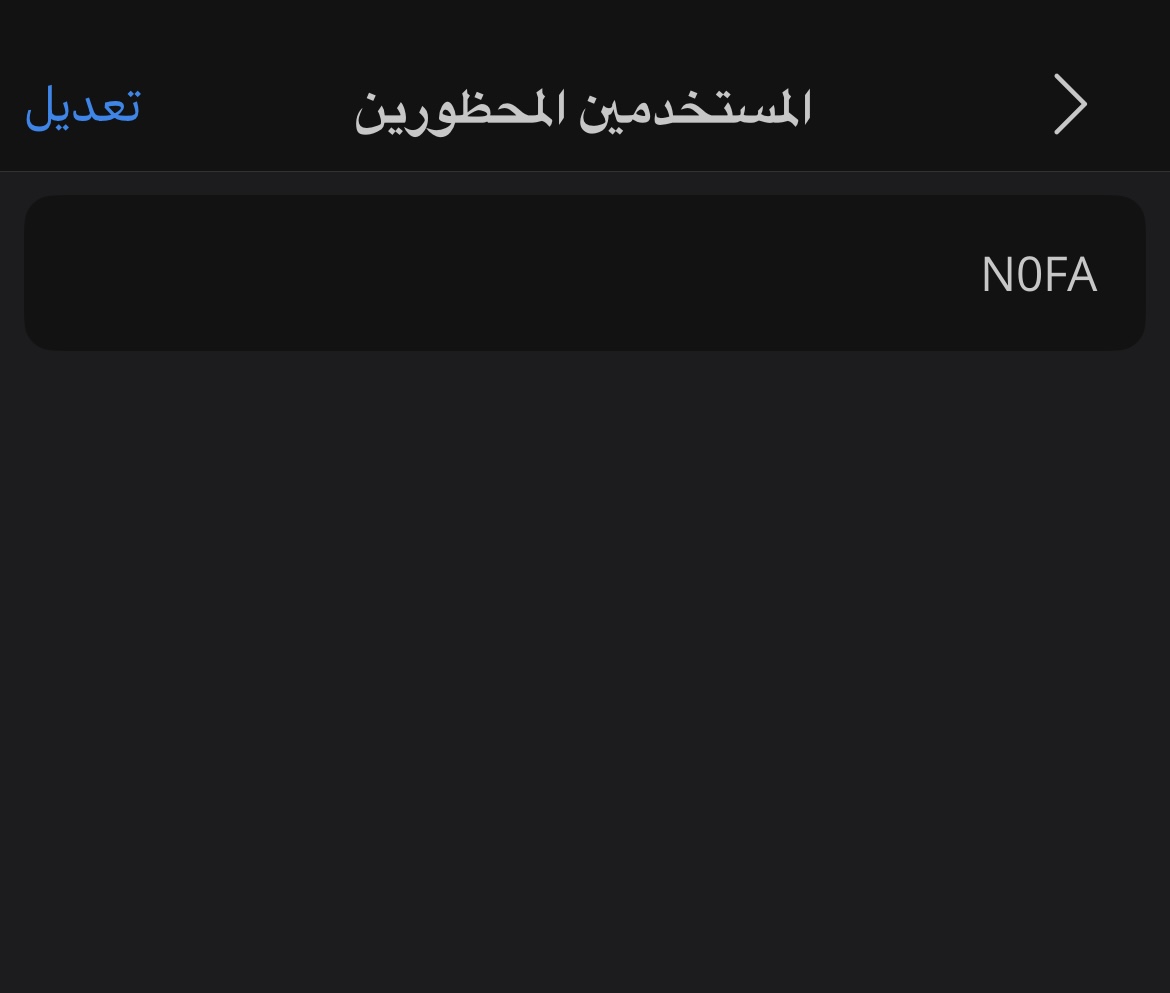
Task: Tap the edit option in the navigation bar
Action: pyautogui.click(x=82, y=106)
